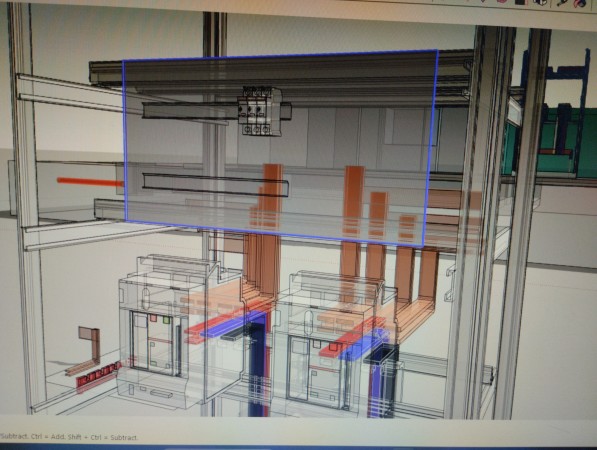Viewport: 597px width, 450px height.
Task: Select the red rod at the left
Action: point(91,182)
